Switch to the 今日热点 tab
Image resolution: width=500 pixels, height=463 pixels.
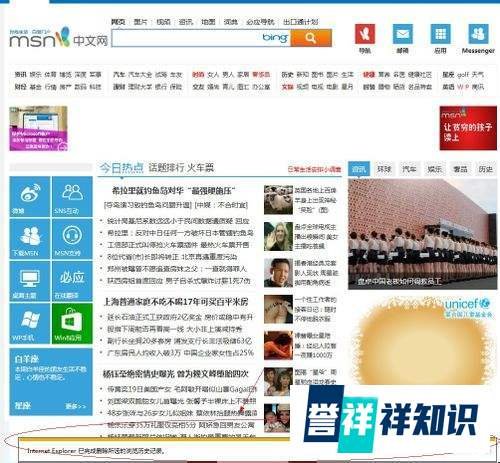(x=121, y=168)
